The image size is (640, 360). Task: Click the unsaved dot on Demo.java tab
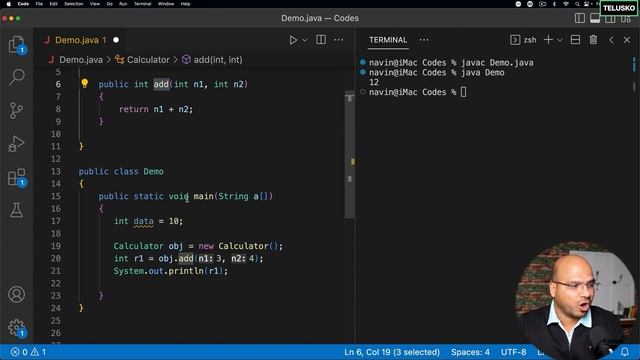pos(116,40)
